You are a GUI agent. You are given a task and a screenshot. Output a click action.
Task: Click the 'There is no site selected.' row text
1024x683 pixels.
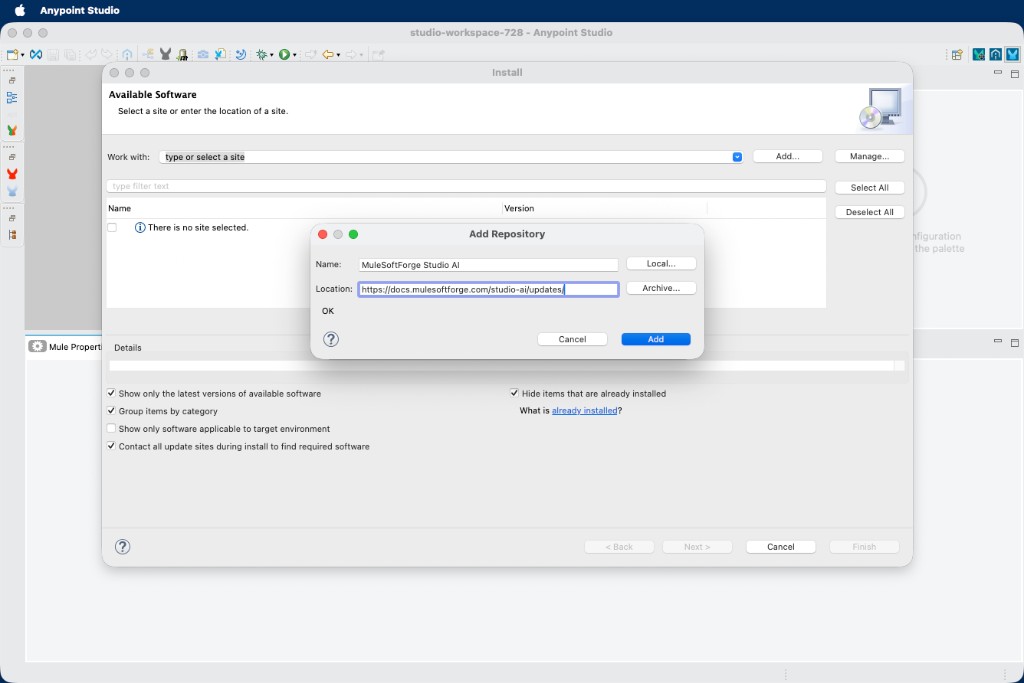(x=198, y=227)
